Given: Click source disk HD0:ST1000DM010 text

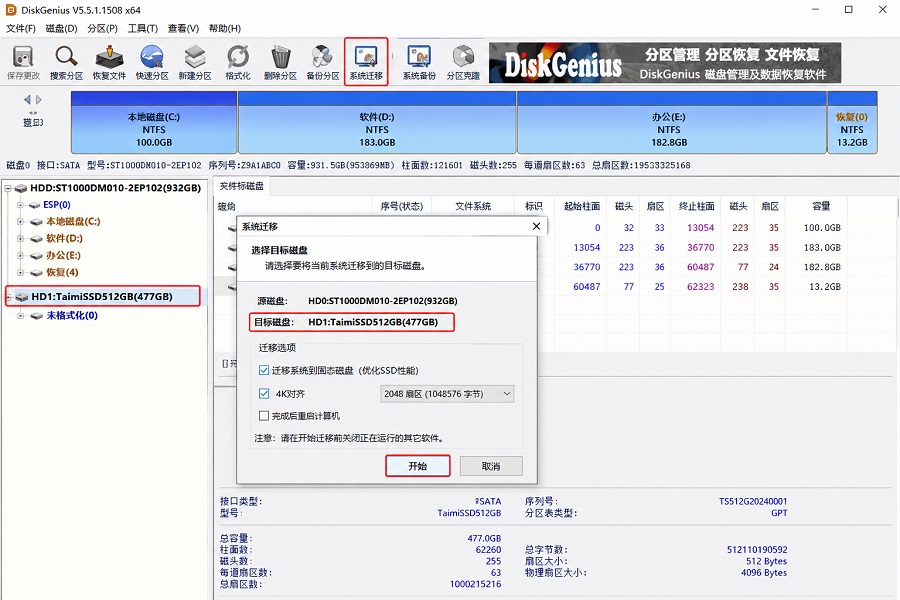Looking at the screenshot, I should pyautogui.click(x=383, y=301).
